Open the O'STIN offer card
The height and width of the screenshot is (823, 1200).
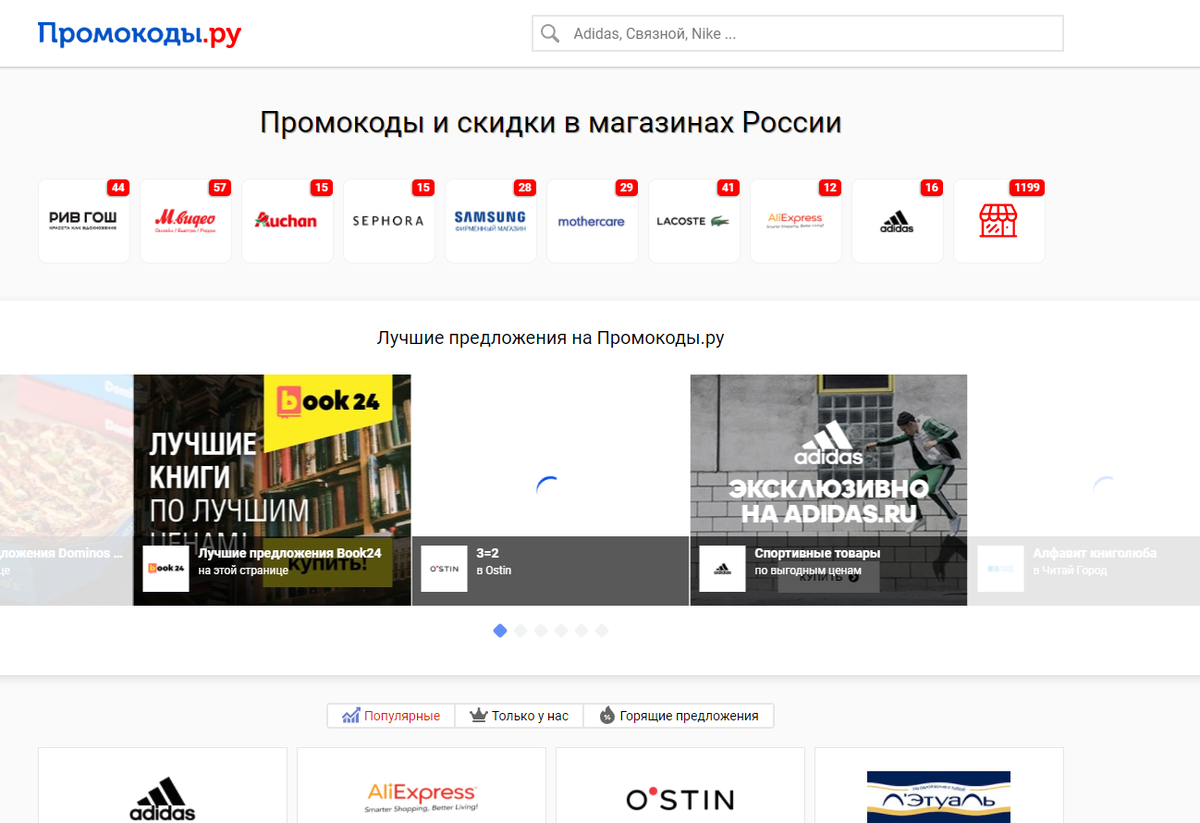point(680,786)
